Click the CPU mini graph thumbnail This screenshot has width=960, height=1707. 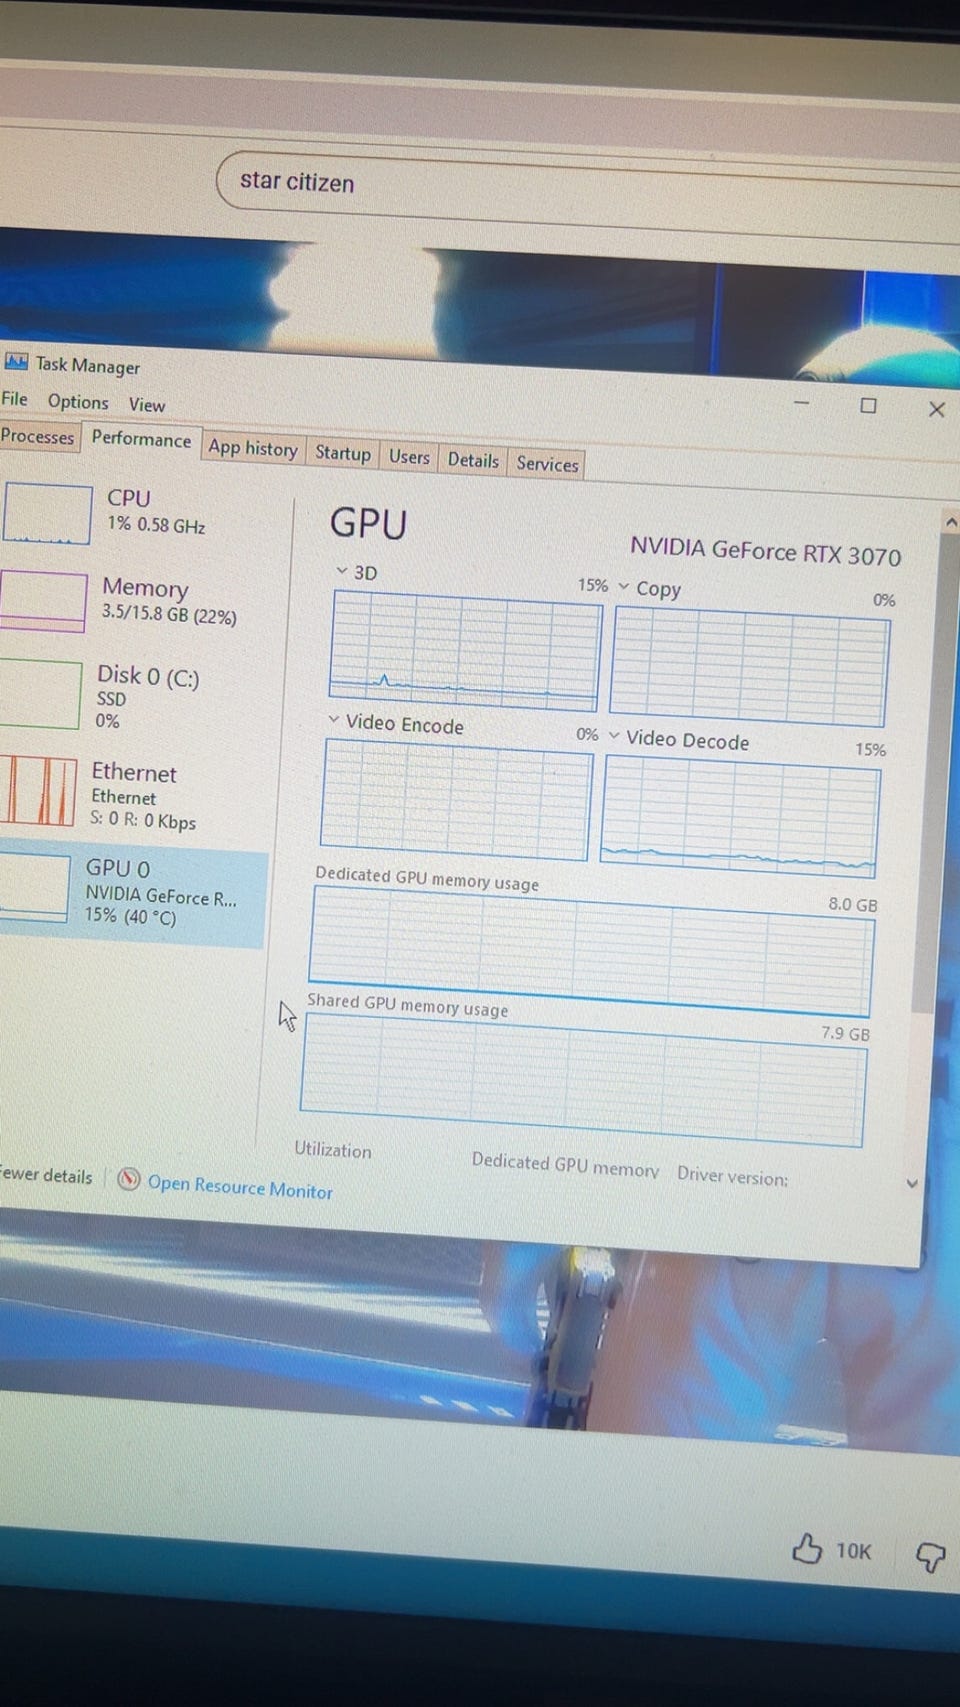click(x=47, y=514)
